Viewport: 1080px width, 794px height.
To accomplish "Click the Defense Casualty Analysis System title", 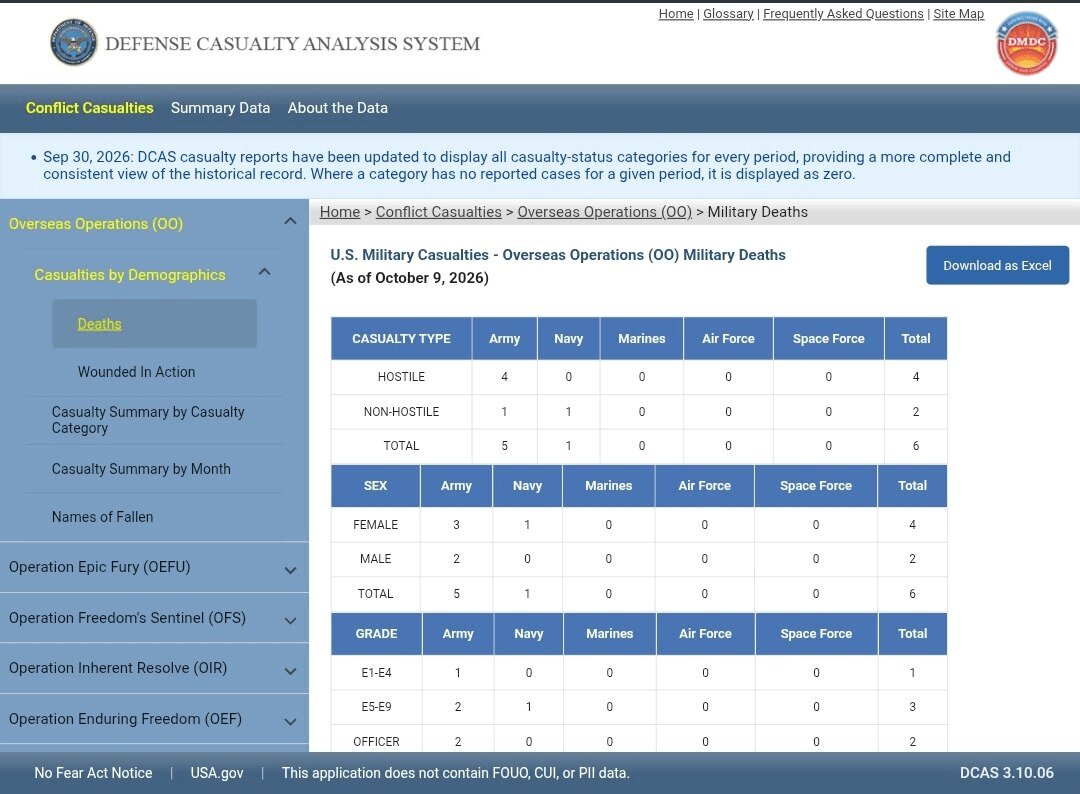I will click(x=292, y=43).
